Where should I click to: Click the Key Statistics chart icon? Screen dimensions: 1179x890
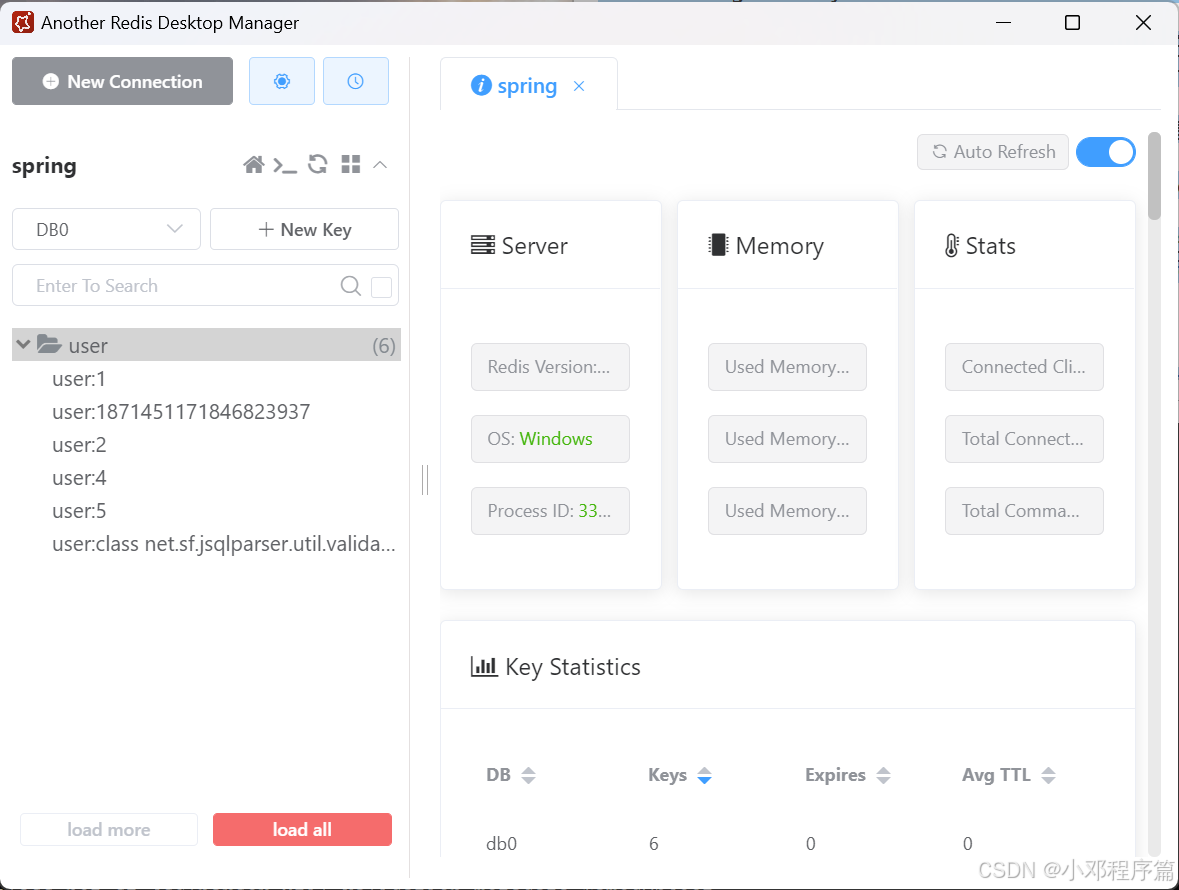[x=484, y=667]
